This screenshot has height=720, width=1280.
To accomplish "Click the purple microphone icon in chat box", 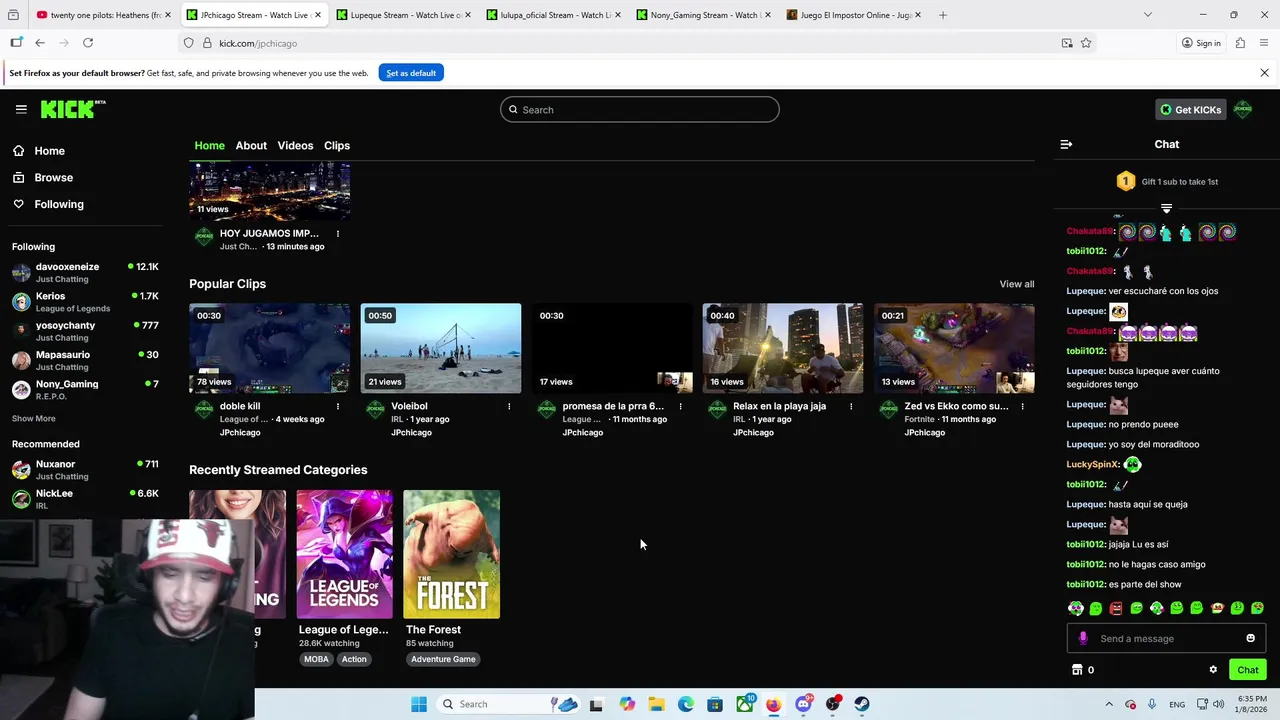I will pos(1083,638).
